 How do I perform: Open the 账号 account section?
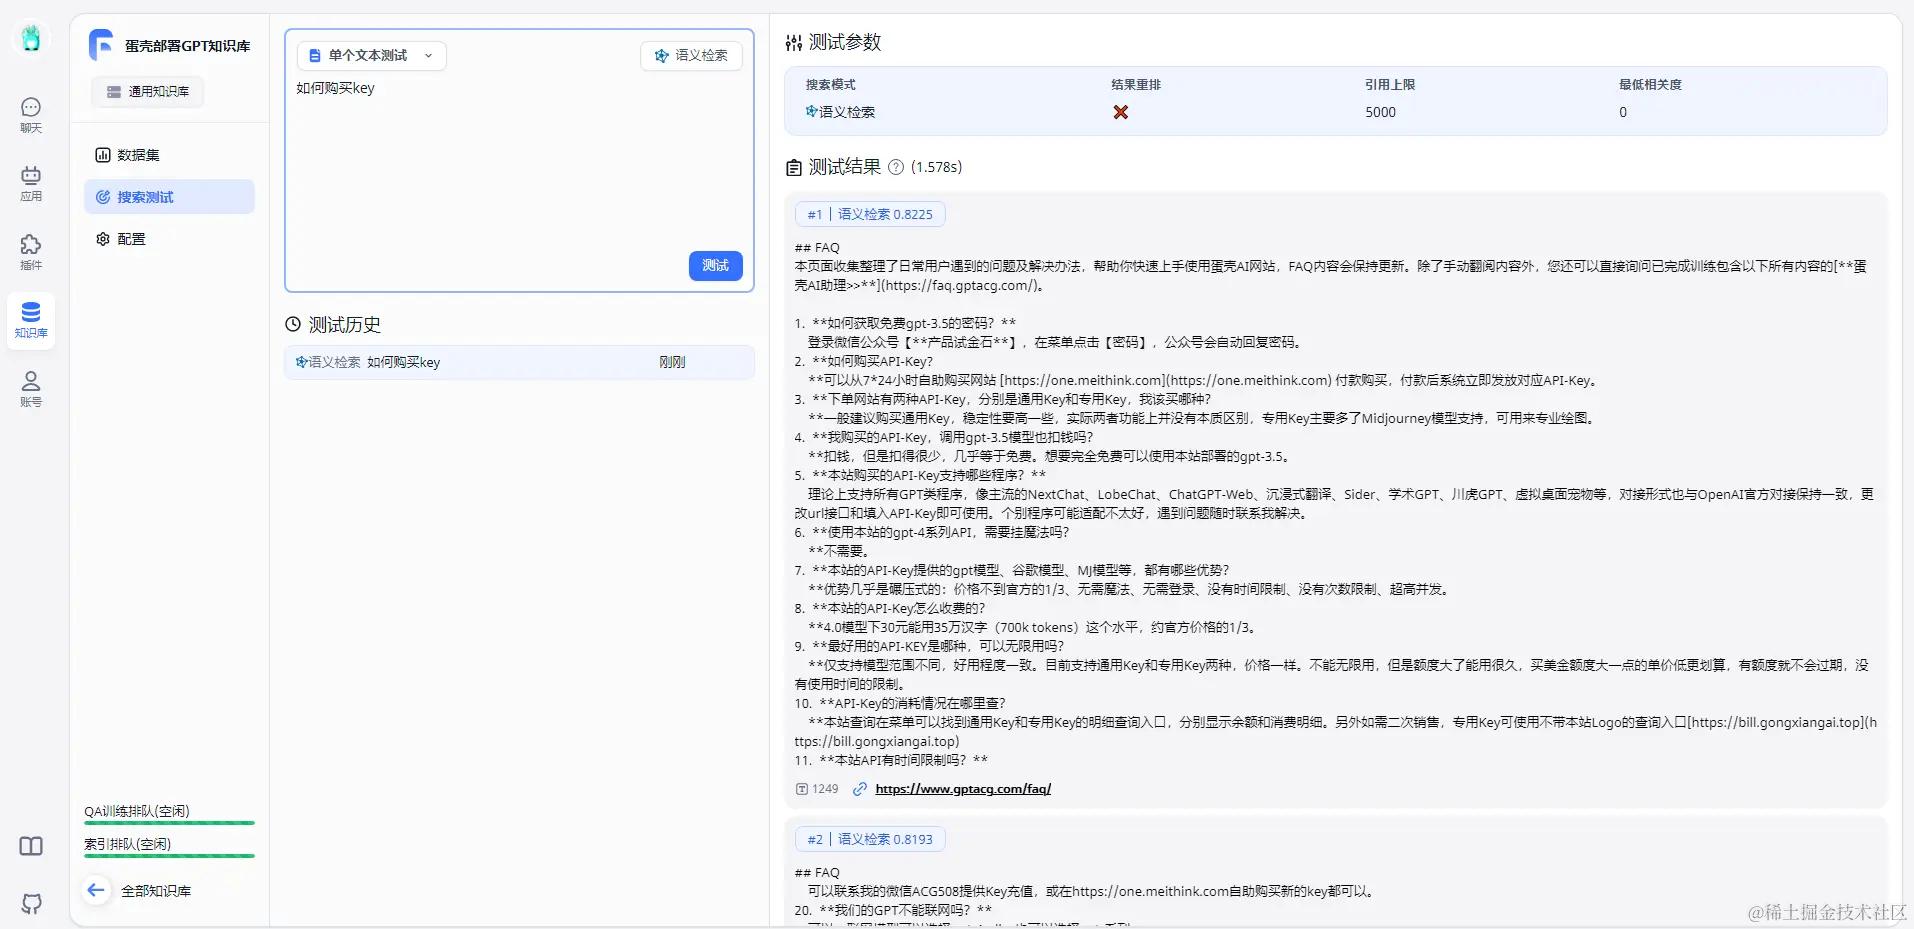pyautogui.click(x=31, y=387)
